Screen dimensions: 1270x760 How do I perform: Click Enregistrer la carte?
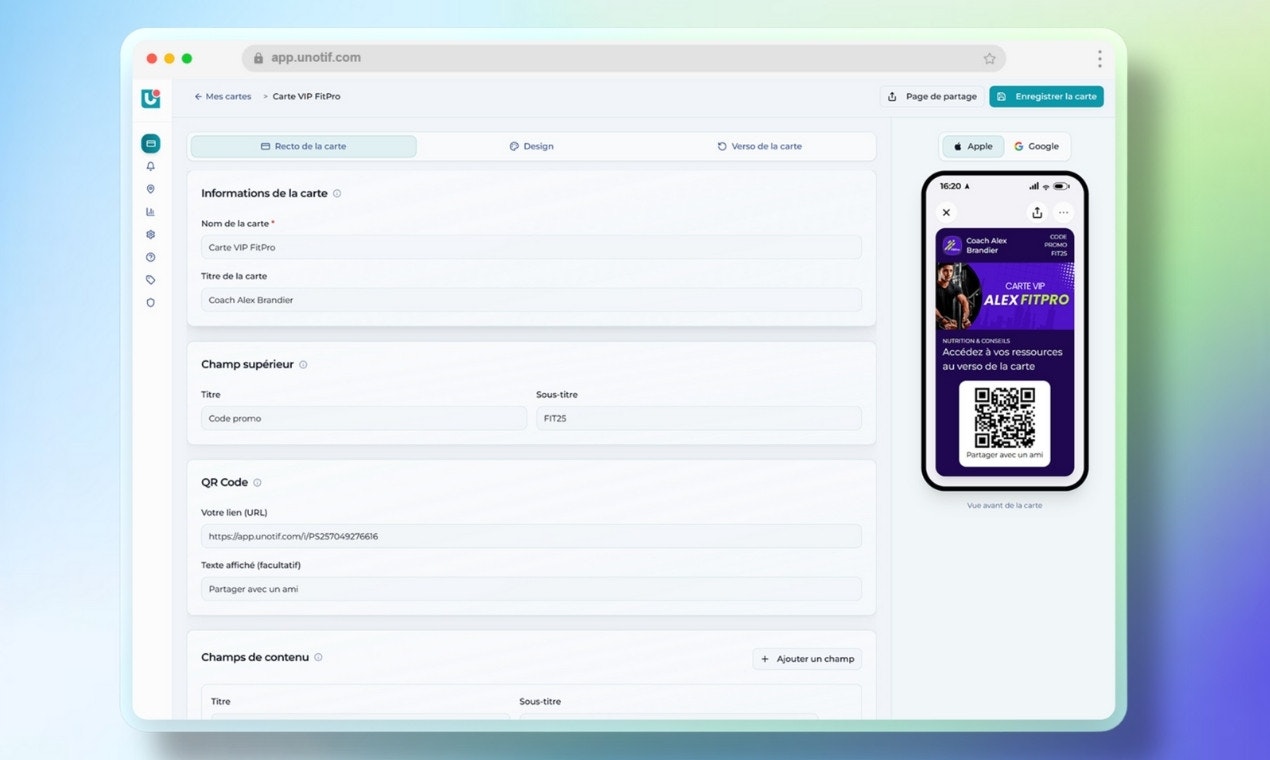click(1046, 96)
